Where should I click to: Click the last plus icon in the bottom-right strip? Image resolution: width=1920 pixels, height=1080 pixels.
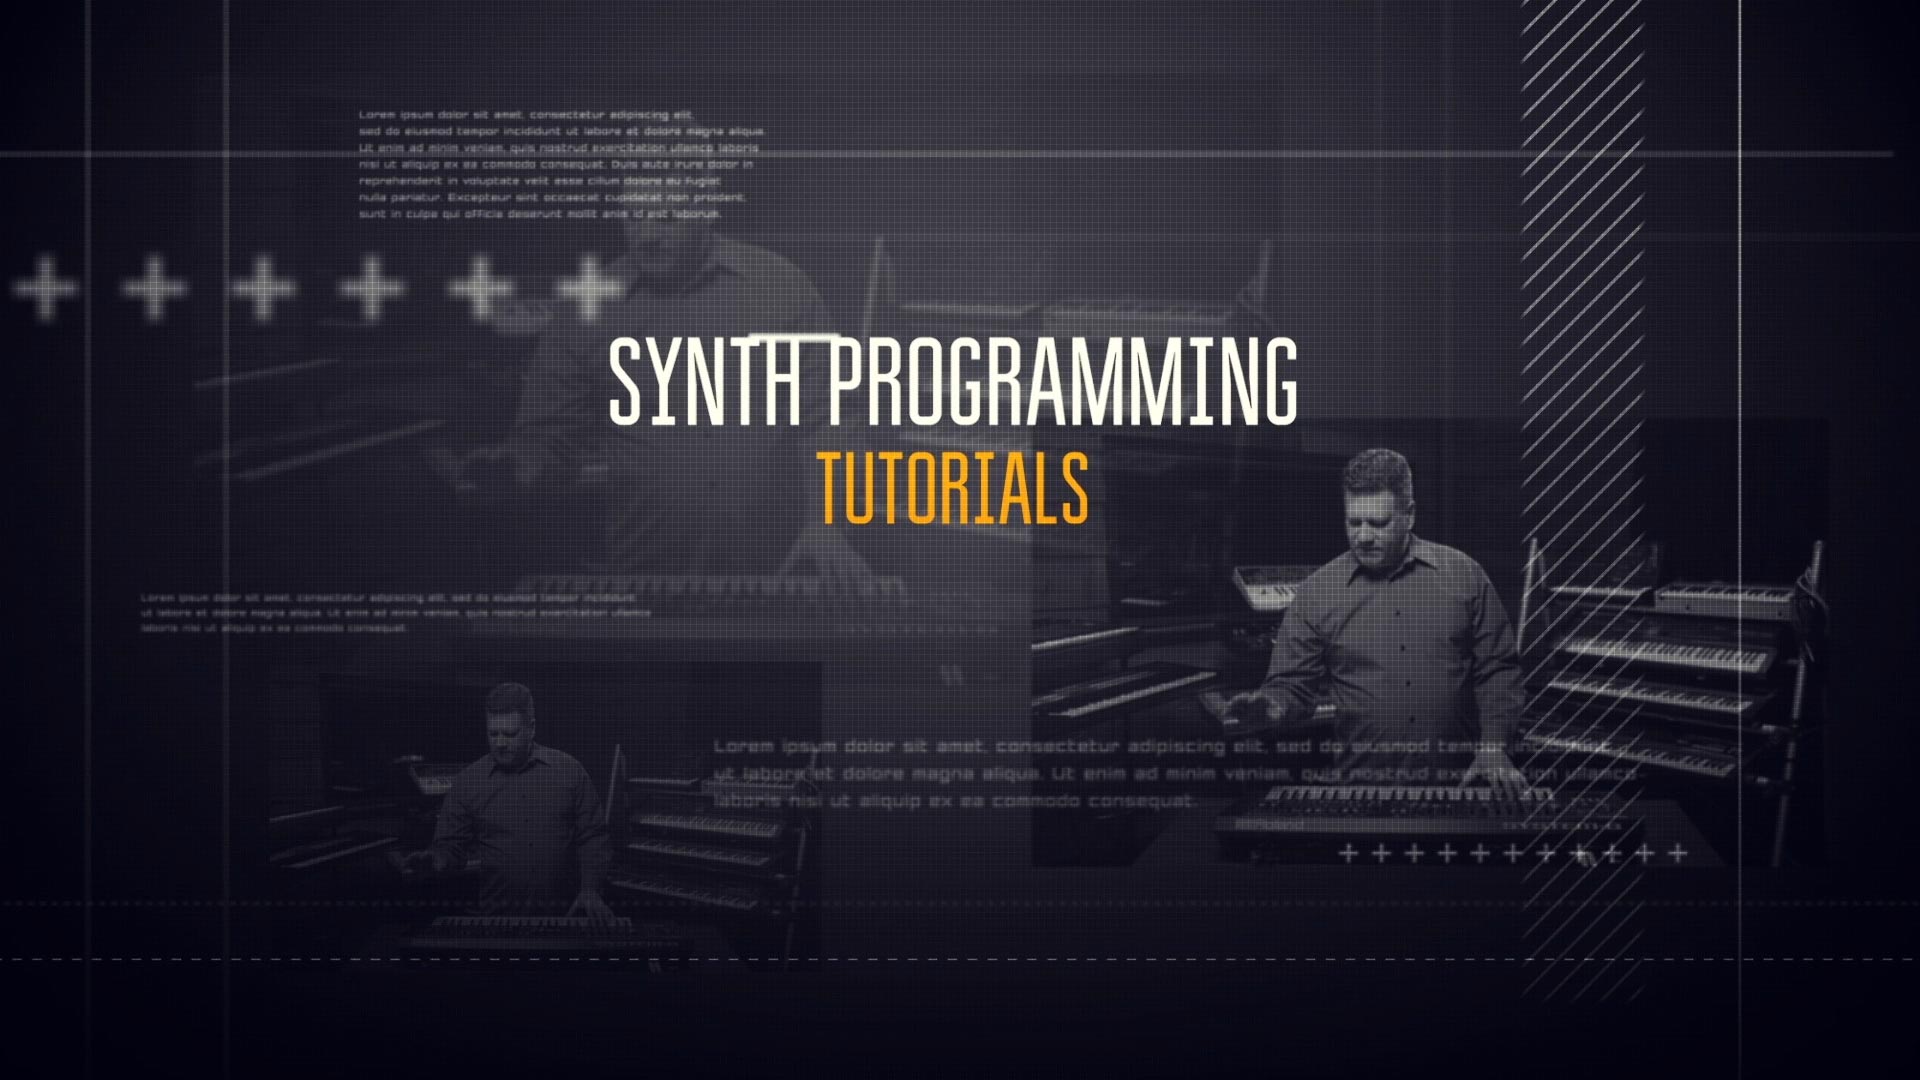1676,852
